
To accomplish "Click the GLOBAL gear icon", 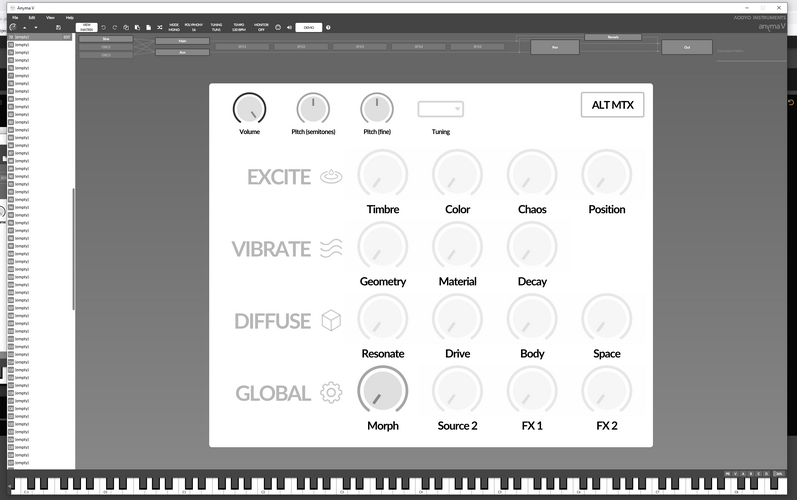I will (331, 393).
